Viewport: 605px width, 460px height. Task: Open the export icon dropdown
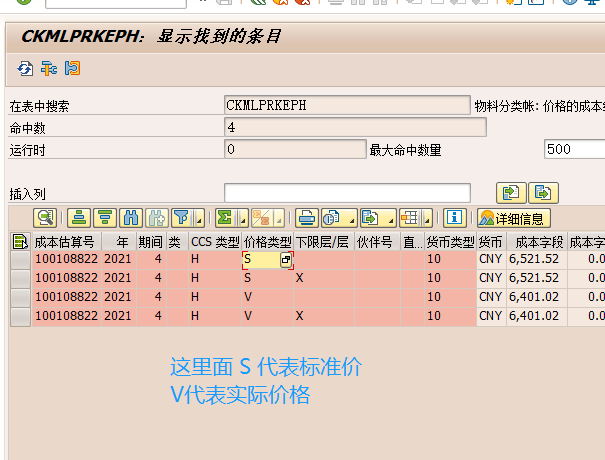[378, 218]
